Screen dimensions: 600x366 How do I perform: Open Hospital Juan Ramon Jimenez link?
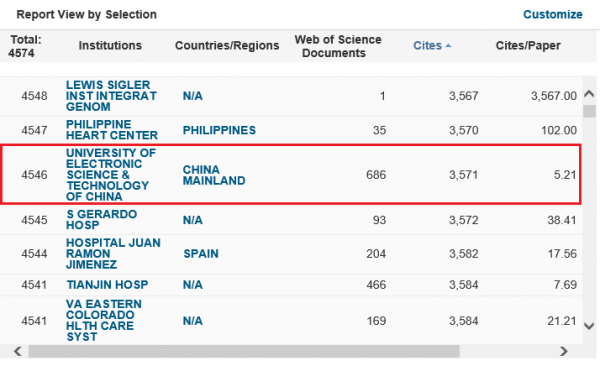click(x=113, y=253)
